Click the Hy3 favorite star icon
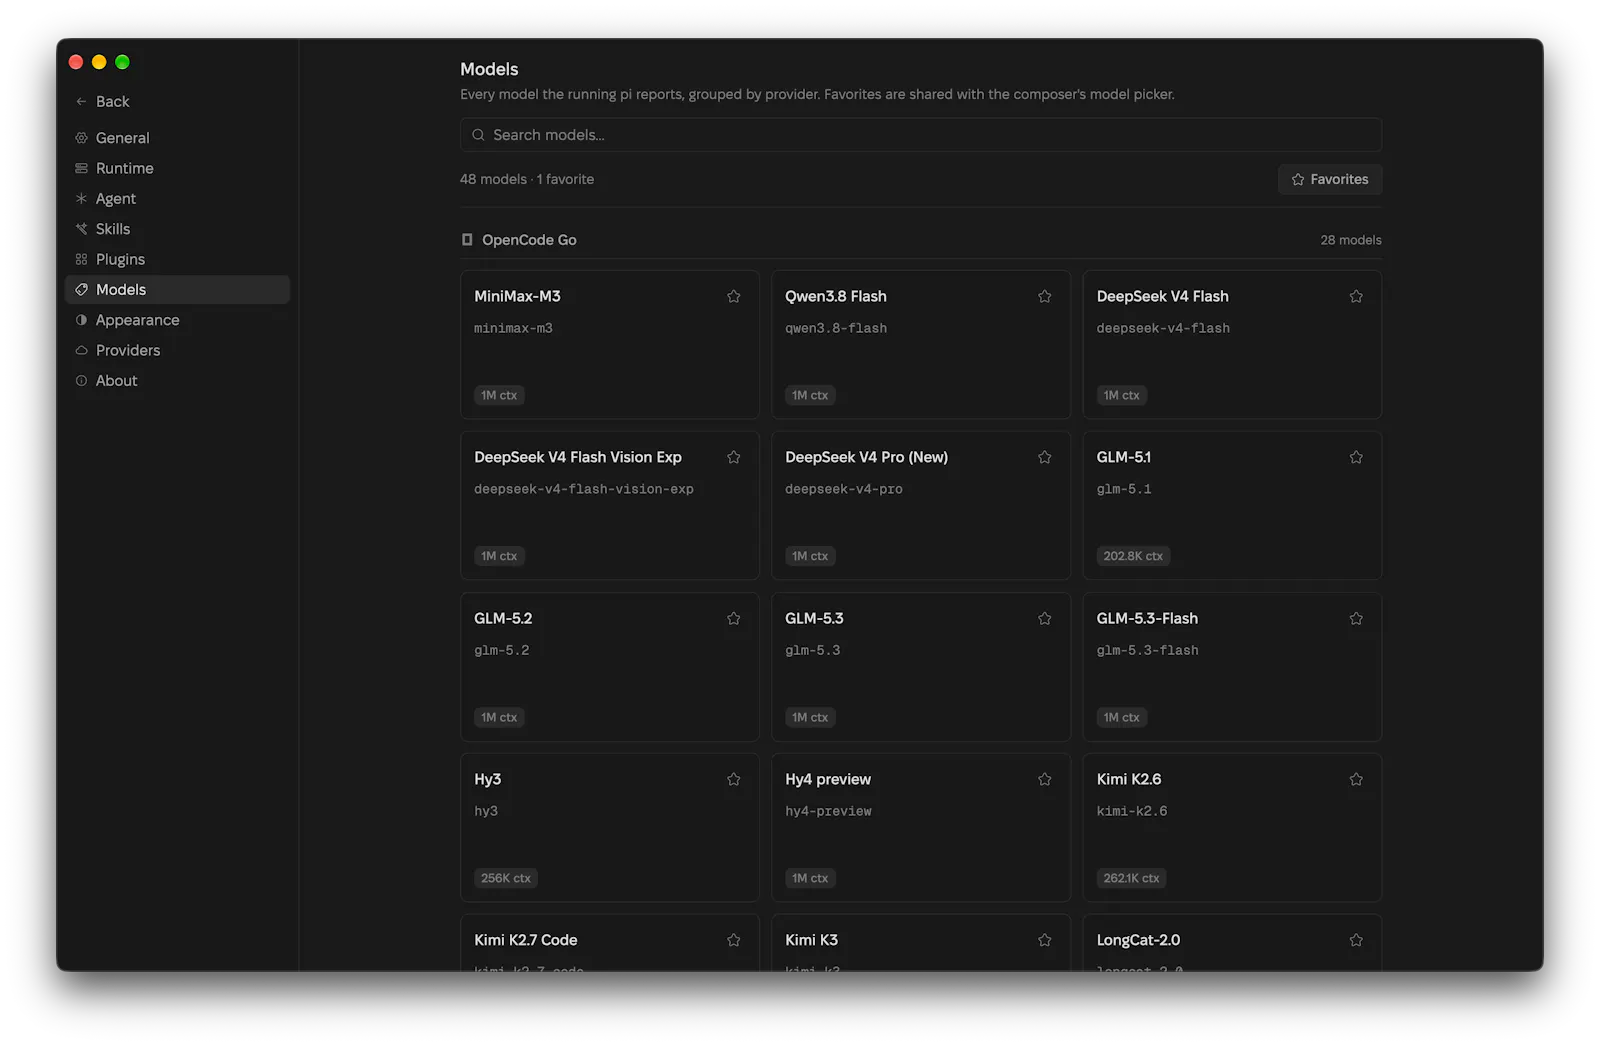 tap(733, 779)
